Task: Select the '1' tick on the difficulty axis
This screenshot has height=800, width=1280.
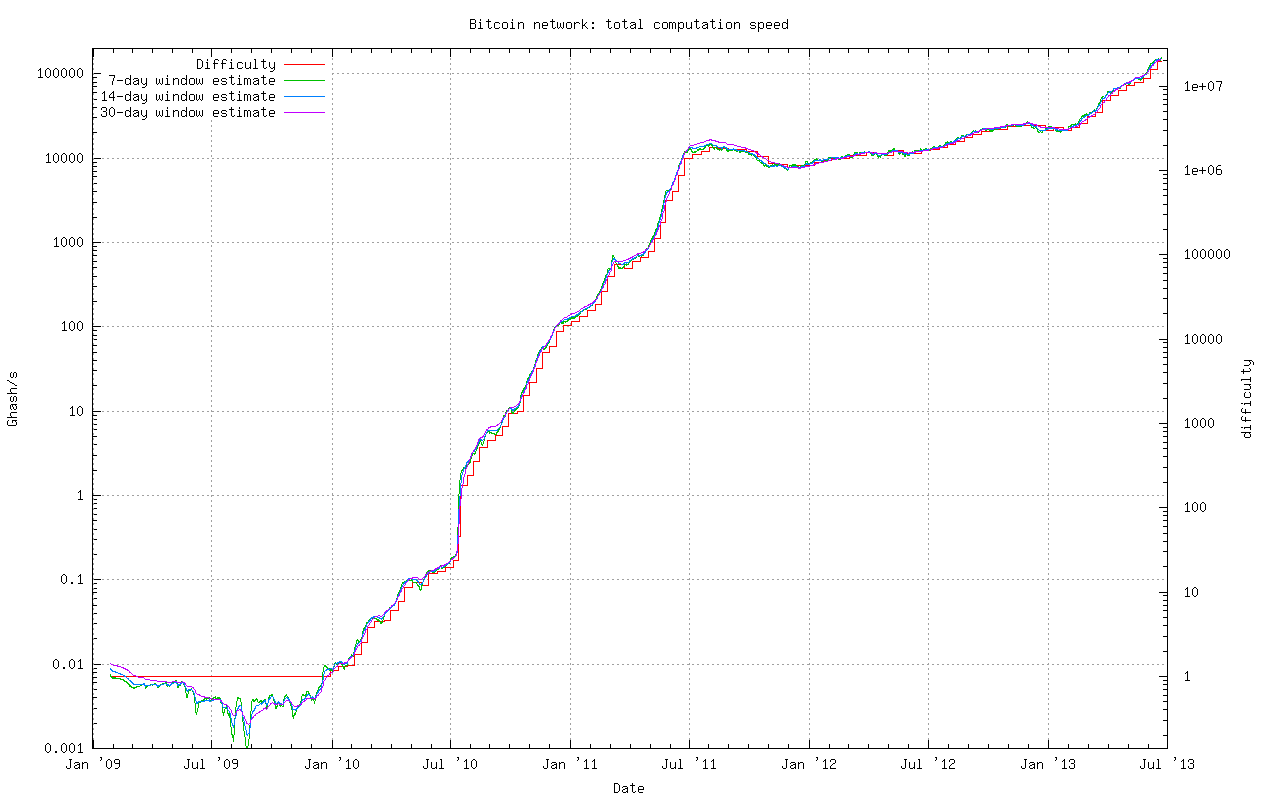Action: [1188, 677]
